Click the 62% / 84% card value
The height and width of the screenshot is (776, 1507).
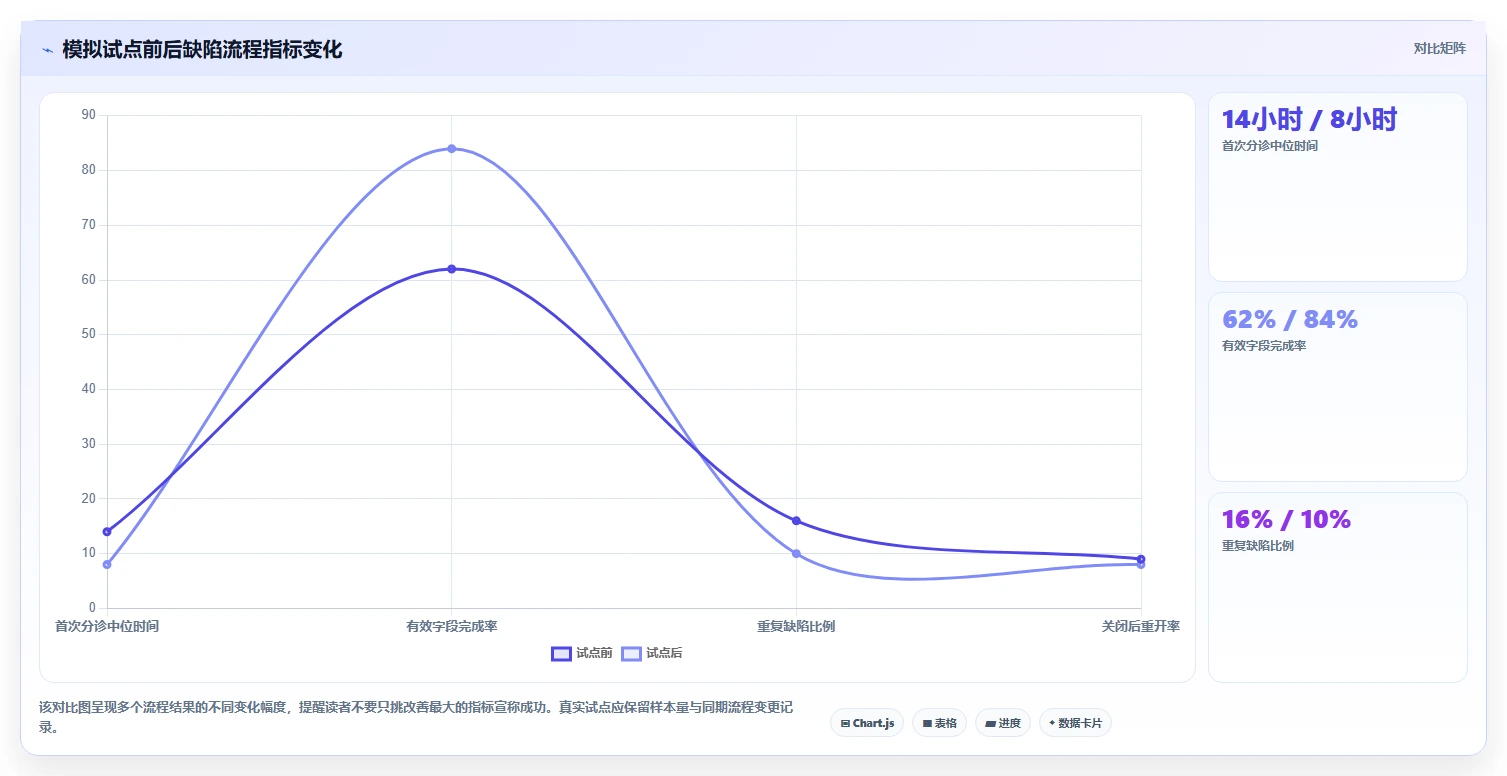coord(1290,319)
